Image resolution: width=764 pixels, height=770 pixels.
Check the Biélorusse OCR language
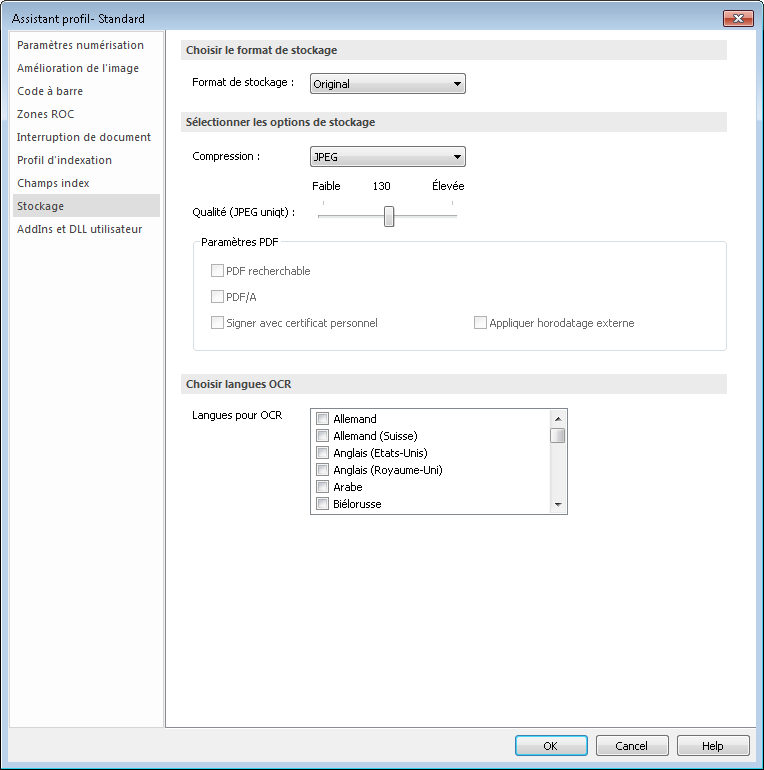322,504
